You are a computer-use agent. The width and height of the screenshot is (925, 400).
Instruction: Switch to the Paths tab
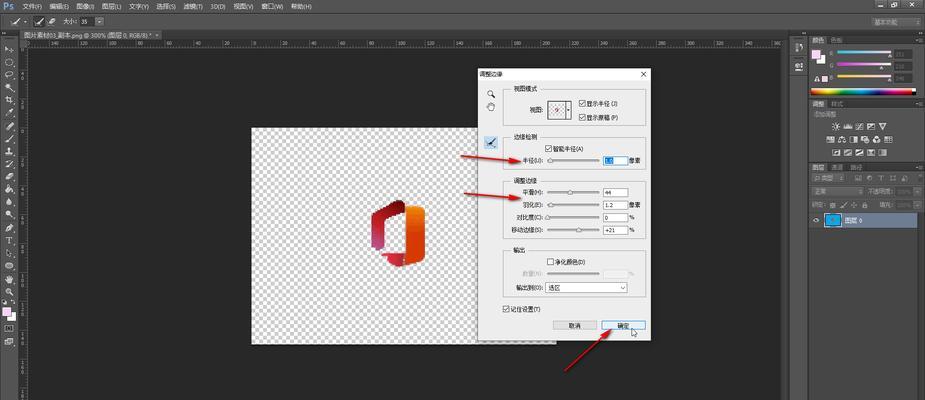(855, 167)
